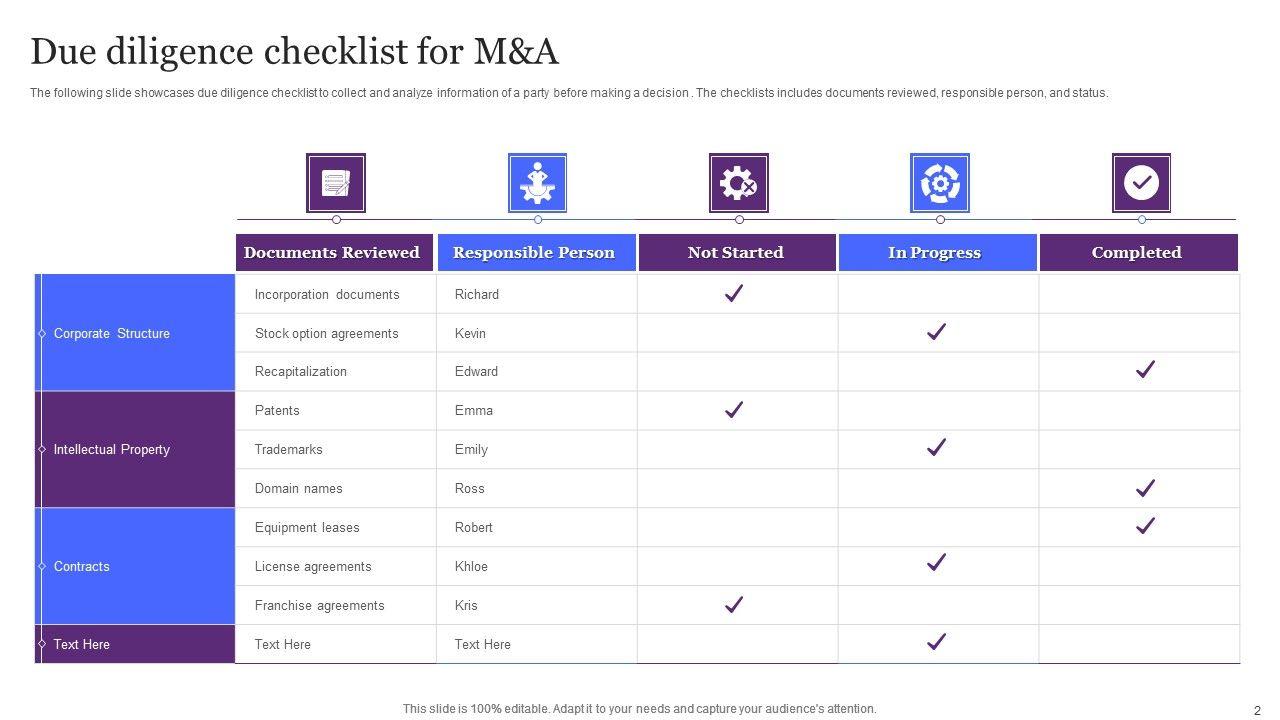Click the Text Here category label
1280x720 pixels.
coord(82,644)
